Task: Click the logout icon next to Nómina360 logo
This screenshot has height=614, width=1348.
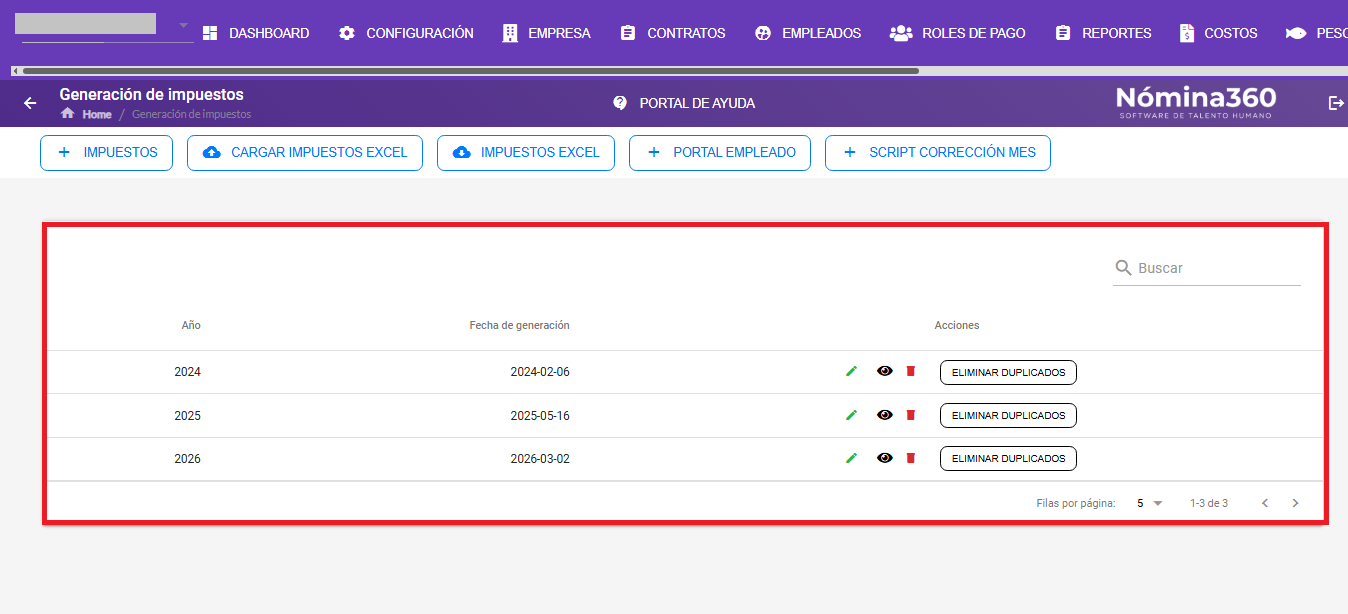Action: pyautogui.click(x=1336, y=103)
